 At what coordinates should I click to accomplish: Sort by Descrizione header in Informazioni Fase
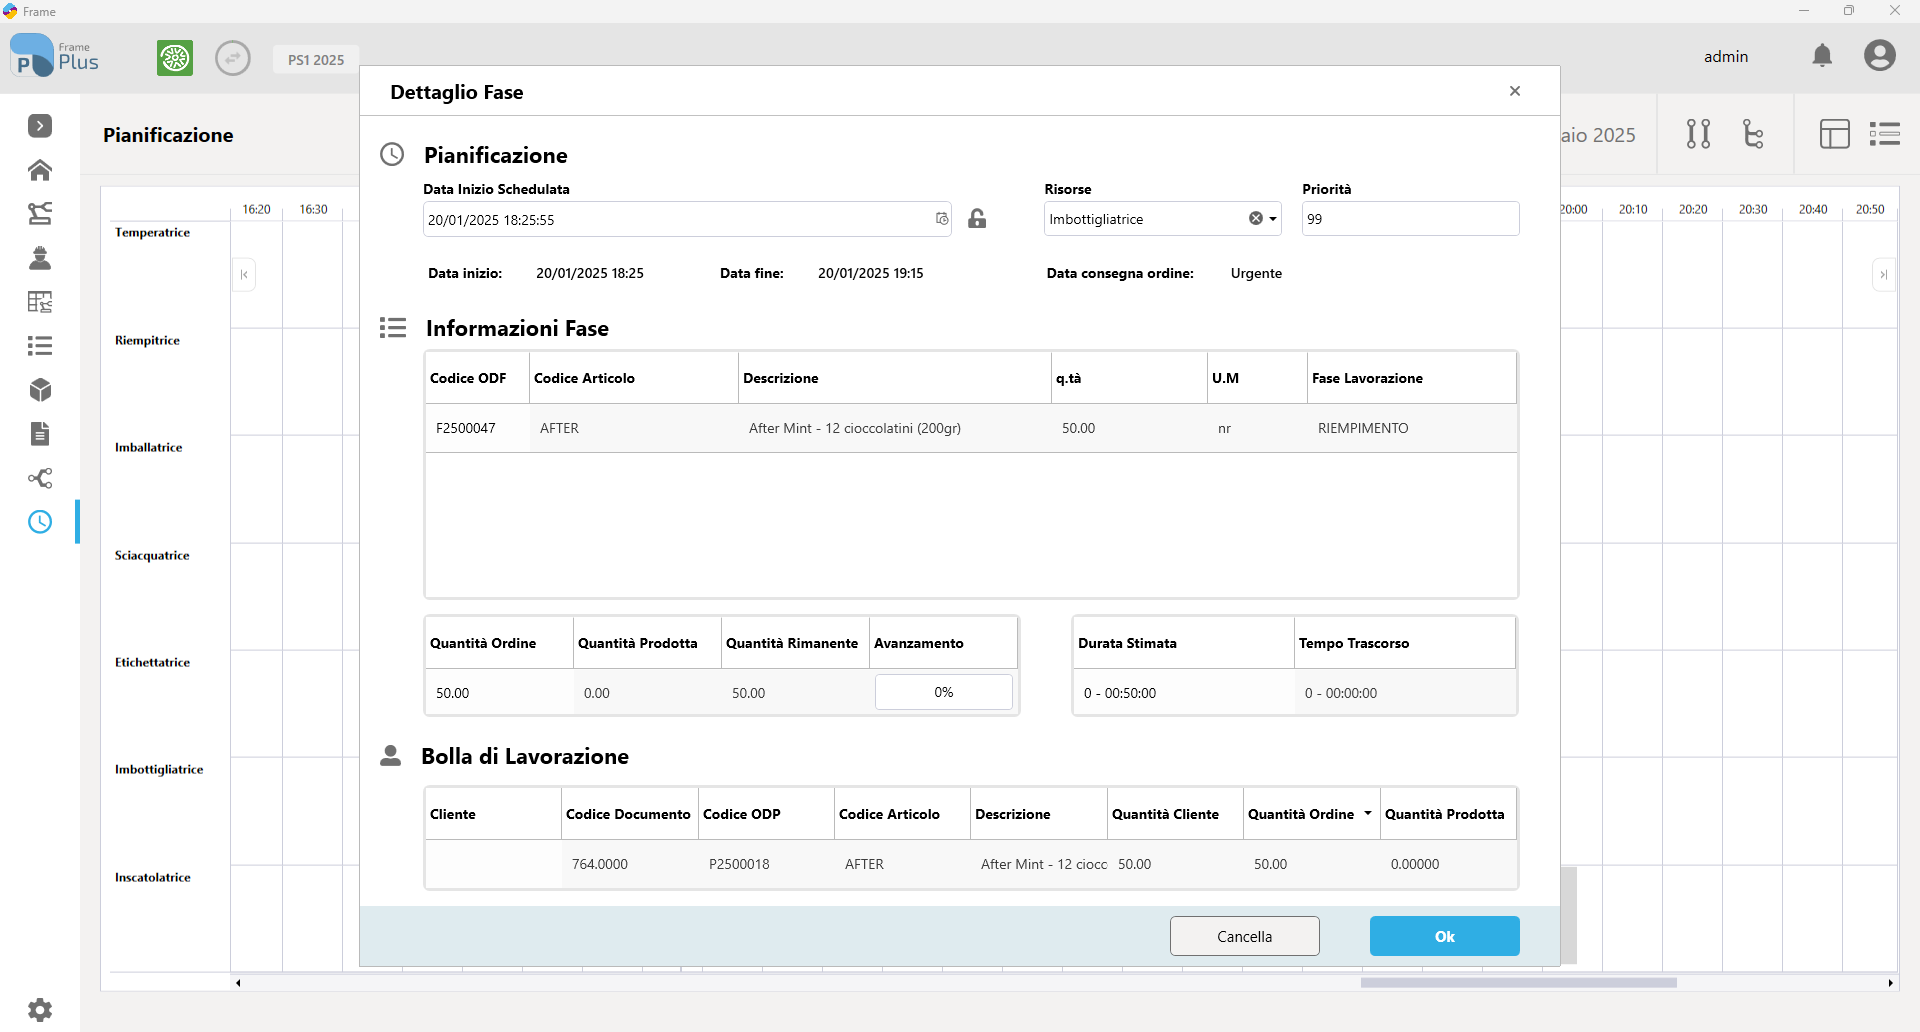pyautogui.click(x=894, y=378)
